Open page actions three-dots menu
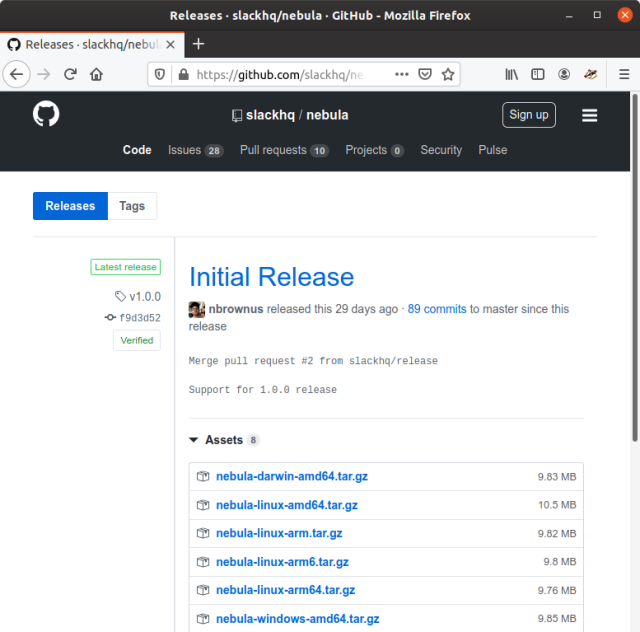The width and height of the screenshot is (640, 632). (x=402, y=74)
